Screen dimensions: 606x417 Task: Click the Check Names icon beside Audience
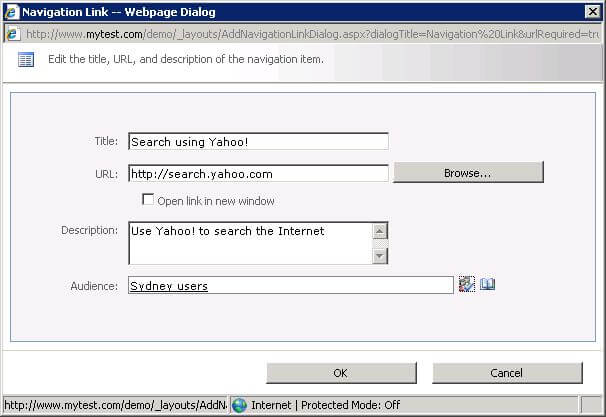(466, 284)
